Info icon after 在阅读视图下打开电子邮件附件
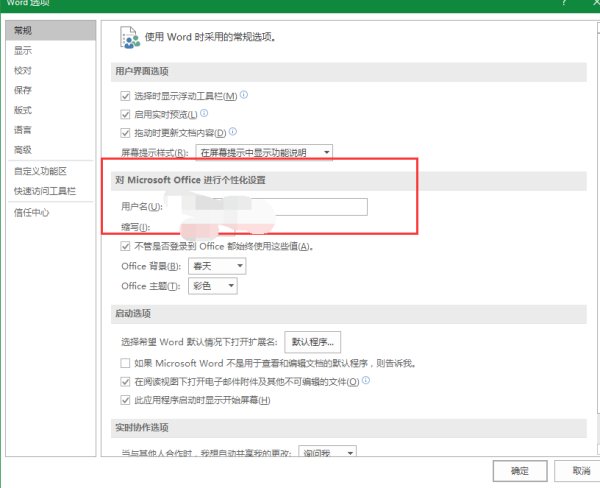Screen dimensions: 600x488 (366, 380)
